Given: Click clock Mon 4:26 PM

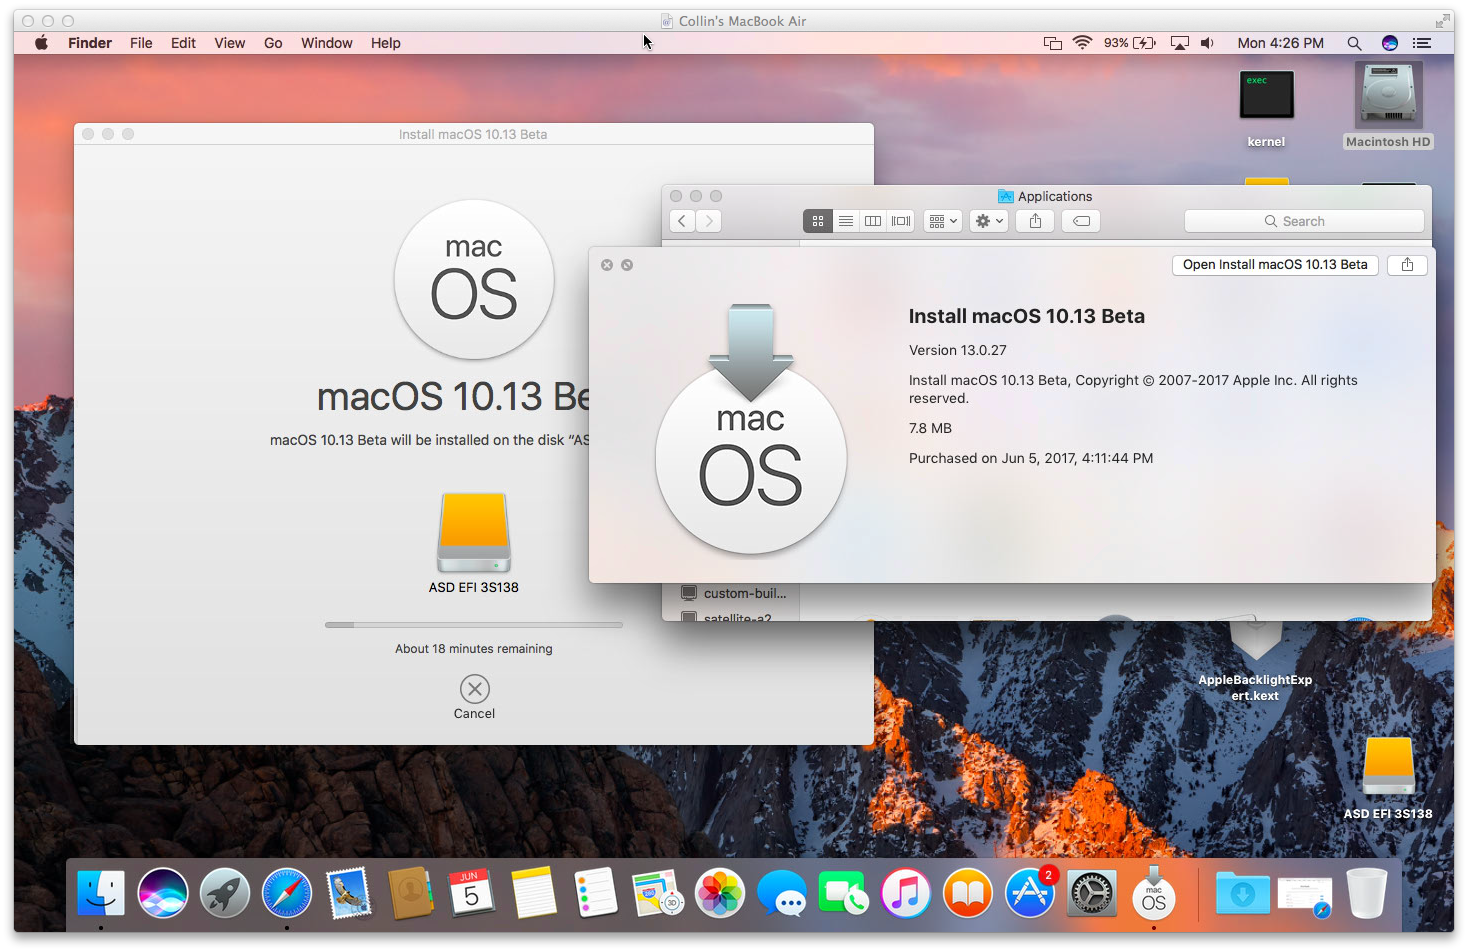Looking at the screenshot, I should click(x=1280, y=43).
